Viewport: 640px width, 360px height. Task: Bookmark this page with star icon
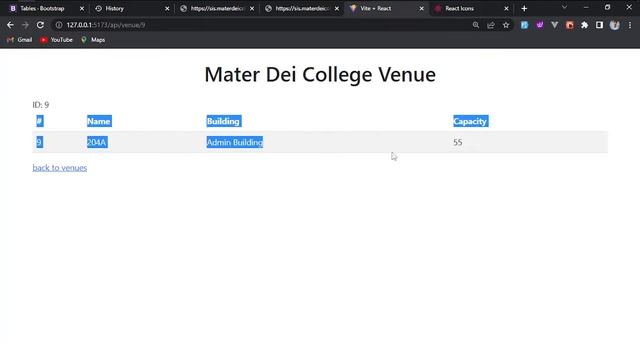coord(506,25)
